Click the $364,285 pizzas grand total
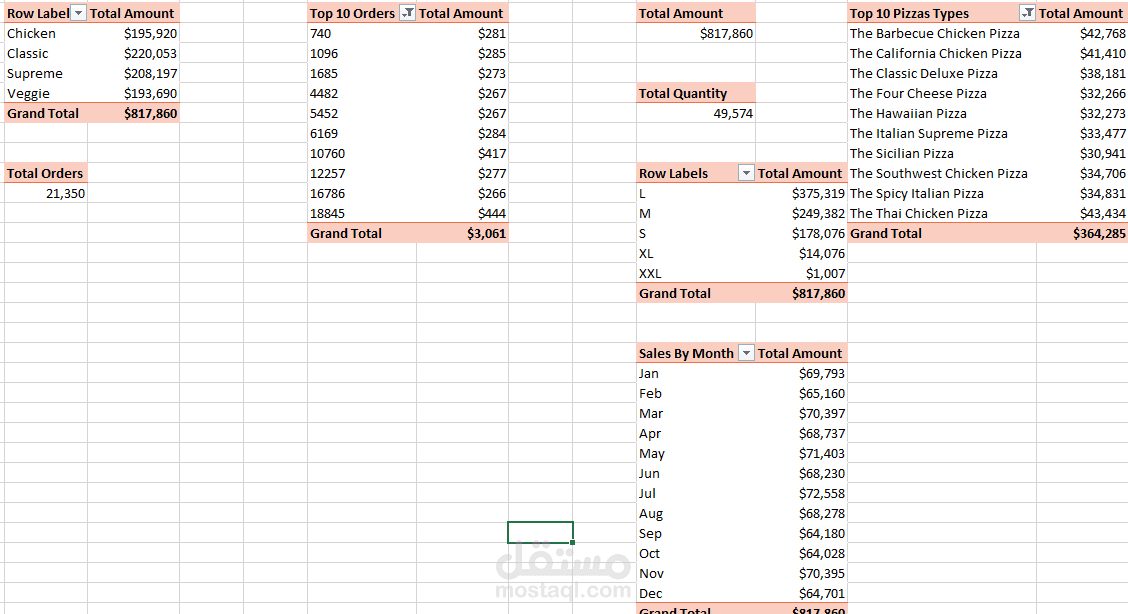The width and height of the screenshot is (1128, 614). click(x=1082, y=234)
